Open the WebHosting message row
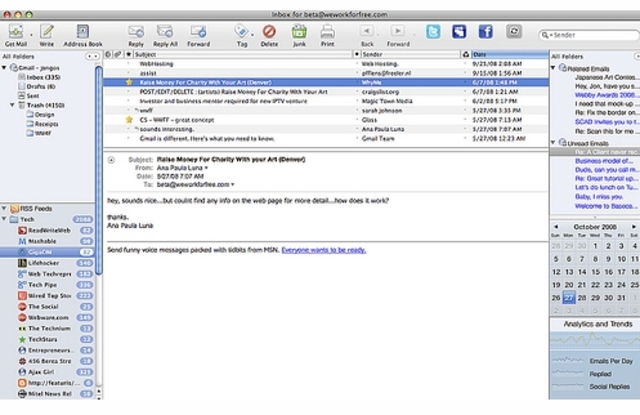Image resolution: width=640 pixels, height=415 pixels. pyautogui.click(x=326, y=64)
